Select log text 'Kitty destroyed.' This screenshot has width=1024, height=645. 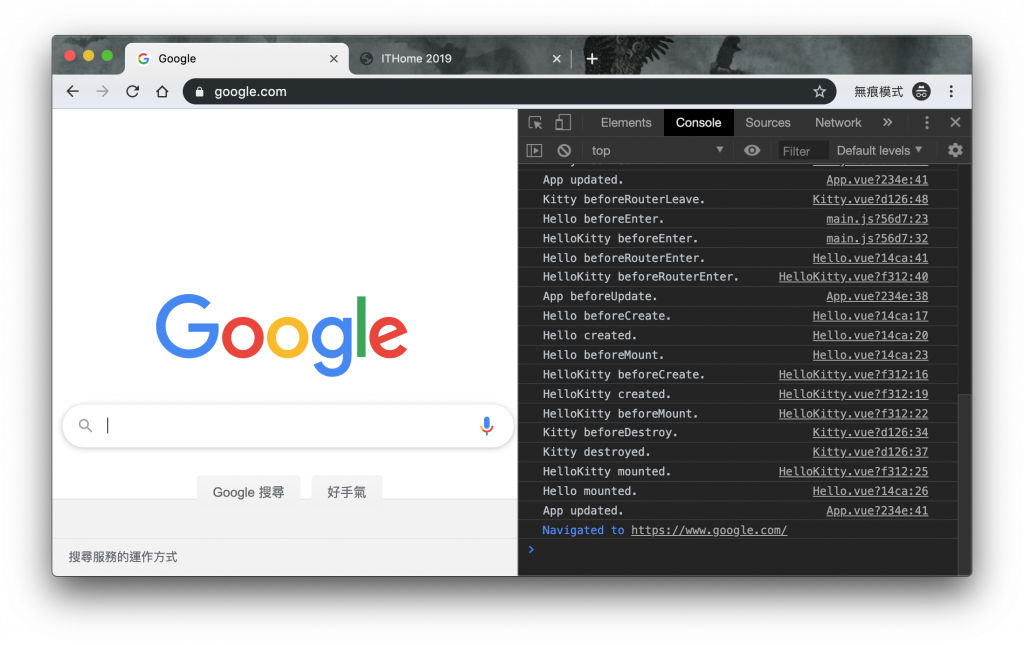[596, 452]
